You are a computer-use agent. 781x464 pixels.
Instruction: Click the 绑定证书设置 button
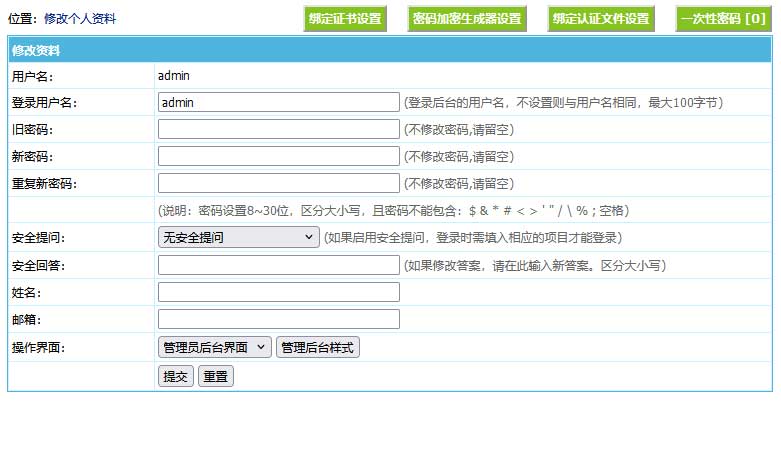point(345,19)
